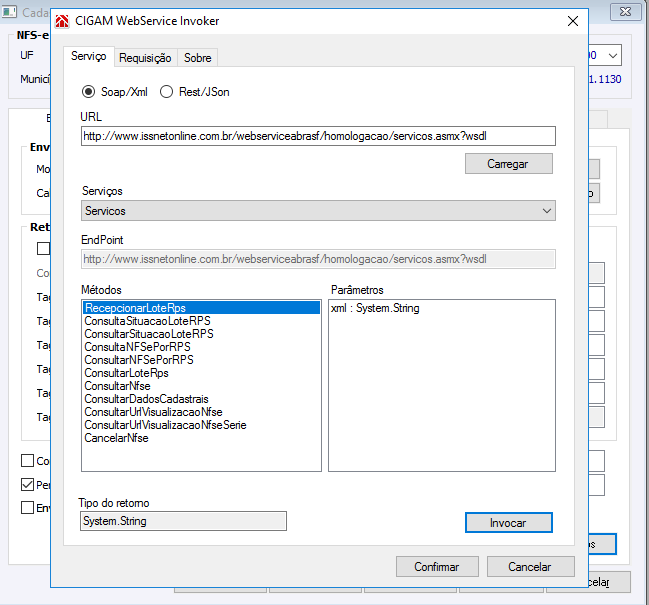Click the Confirmar button
Viewport: 649px width, 605px height.
[436, 566]
